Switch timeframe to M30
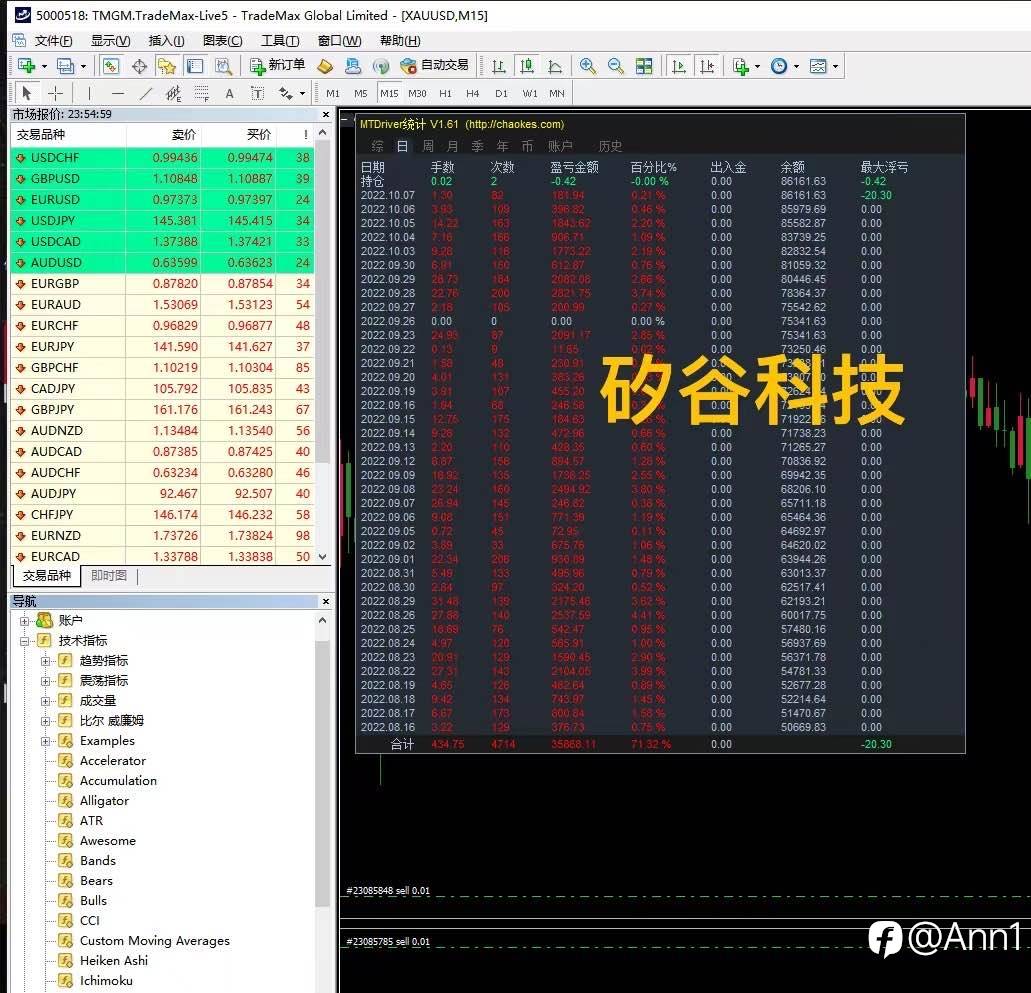 click(417, 93)
